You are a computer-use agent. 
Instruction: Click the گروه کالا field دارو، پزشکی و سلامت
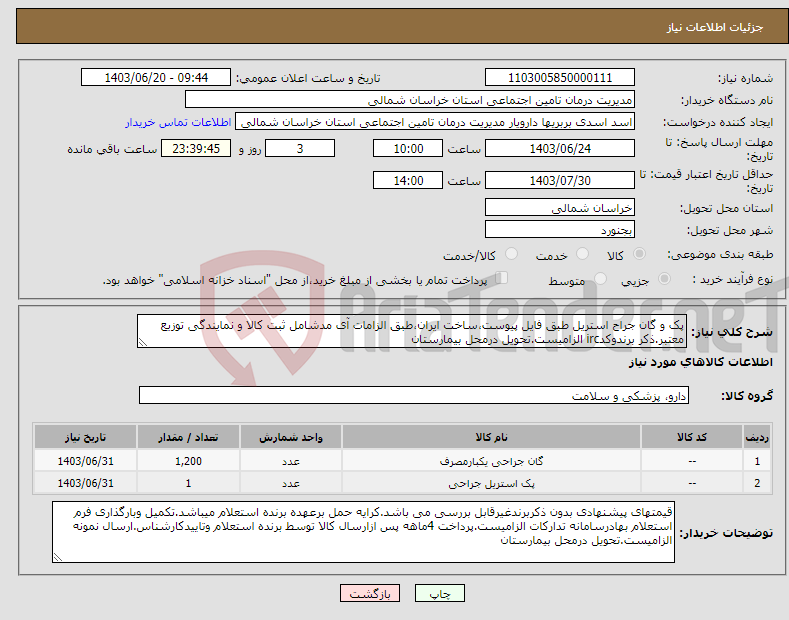[x=414, y=396]
